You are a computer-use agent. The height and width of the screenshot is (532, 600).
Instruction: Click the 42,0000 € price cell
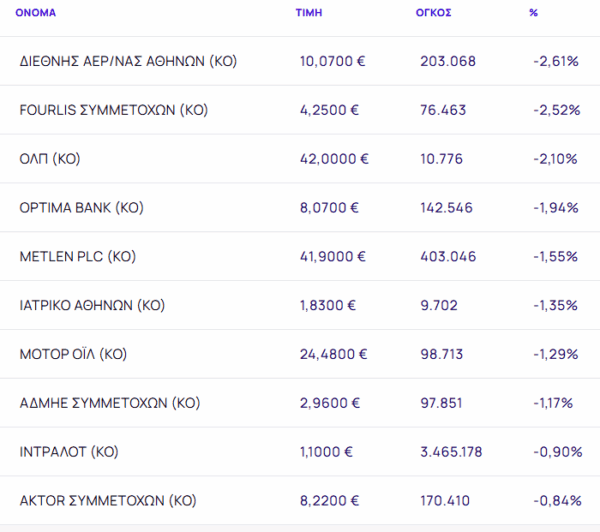pyautogui.click(x=334, y=159)
